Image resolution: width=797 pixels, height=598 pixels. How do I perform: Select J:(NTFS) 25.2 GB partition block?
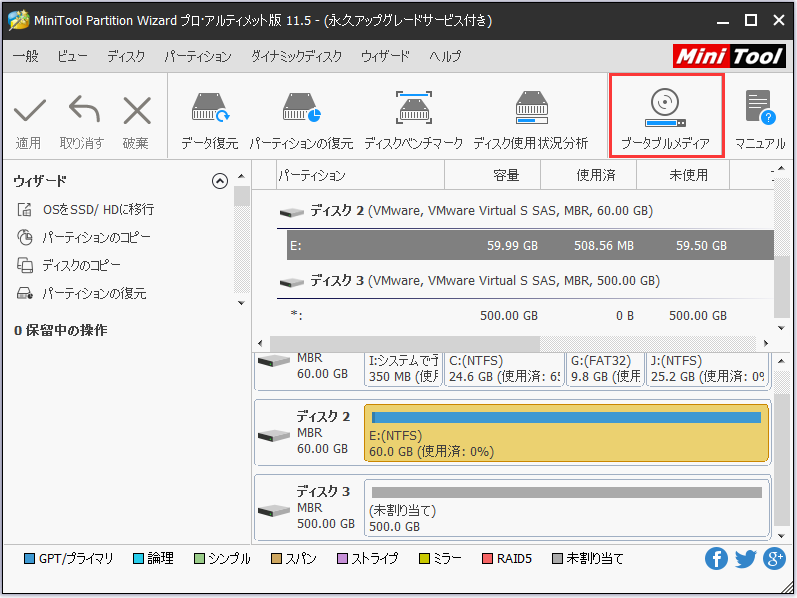coord(707,370)
